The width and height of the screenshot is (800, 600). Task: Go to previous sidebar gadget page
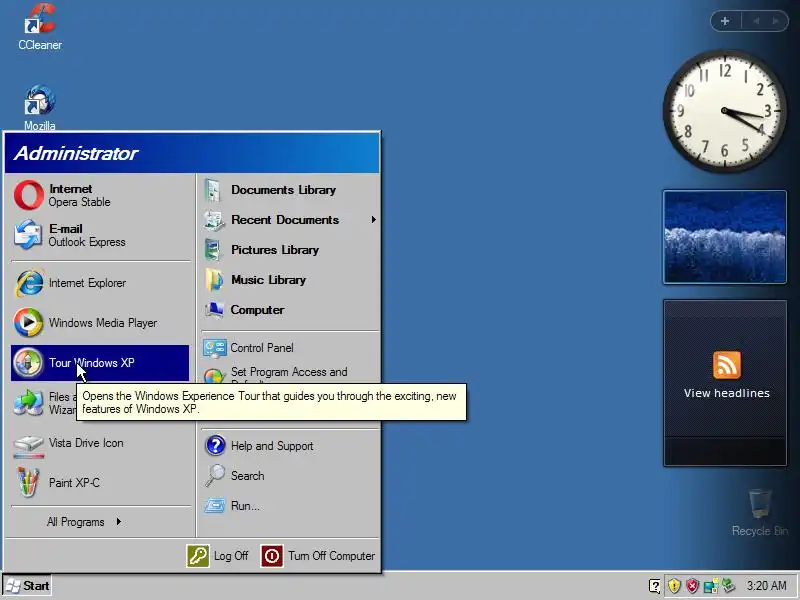(x=756, y=21)
